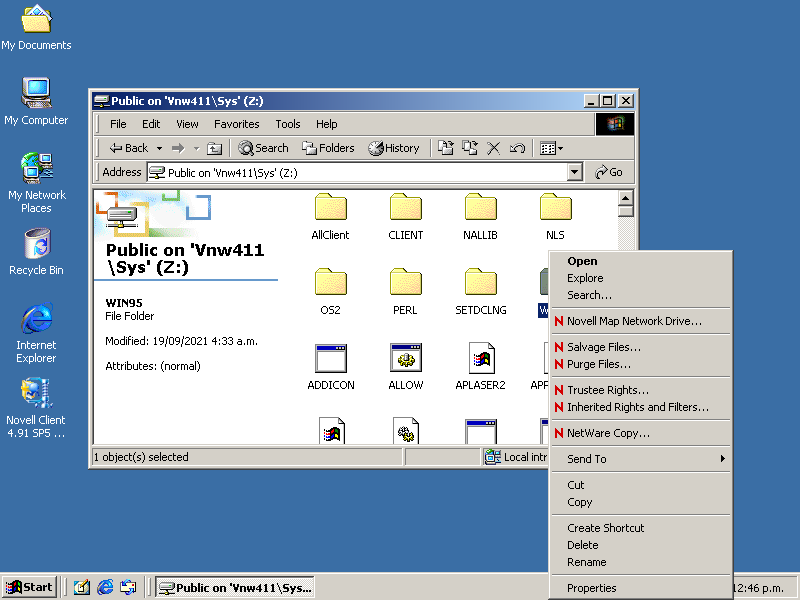The height and width of the screenshot is (600, 800).
Task: Go forward with the Forward arrow
Action: coord(178,148)
